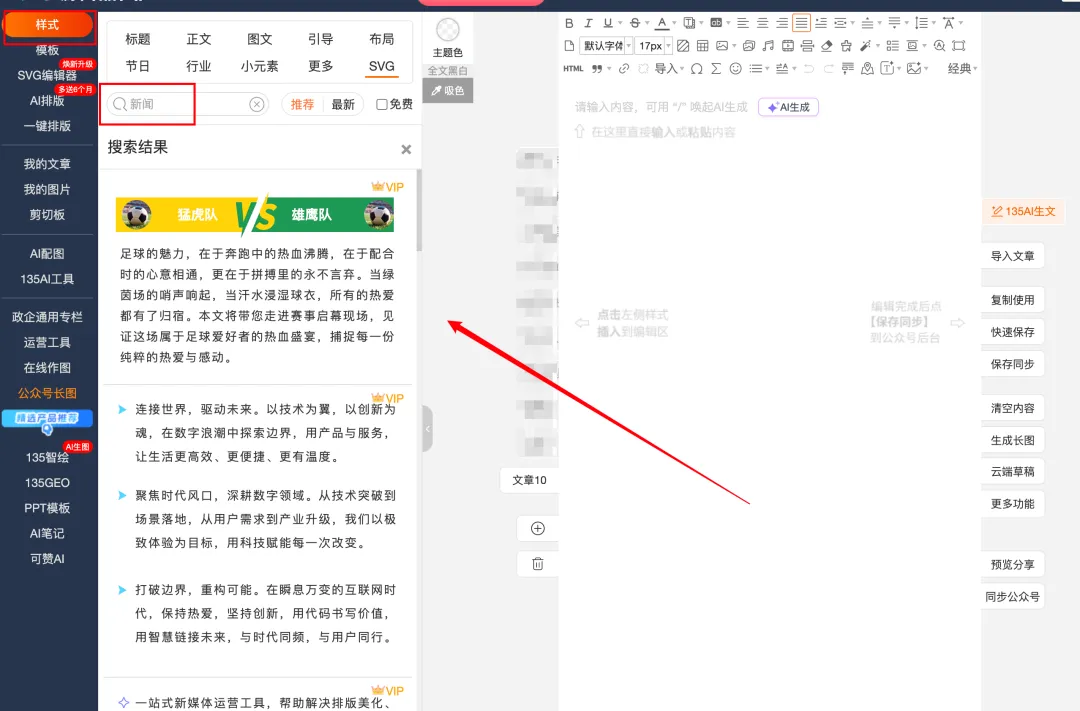Toggle the 免费 checkbox

click(382, 104)
